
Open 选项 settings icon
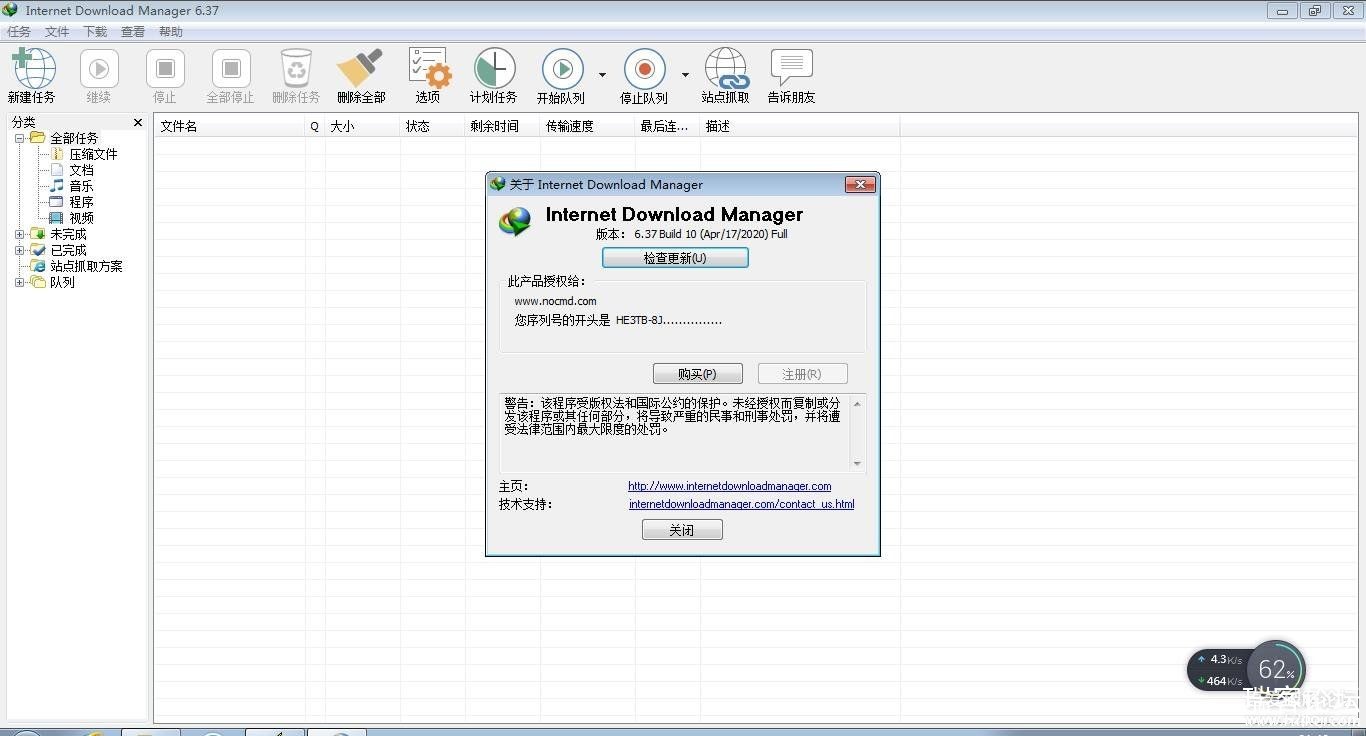point(429,69)
